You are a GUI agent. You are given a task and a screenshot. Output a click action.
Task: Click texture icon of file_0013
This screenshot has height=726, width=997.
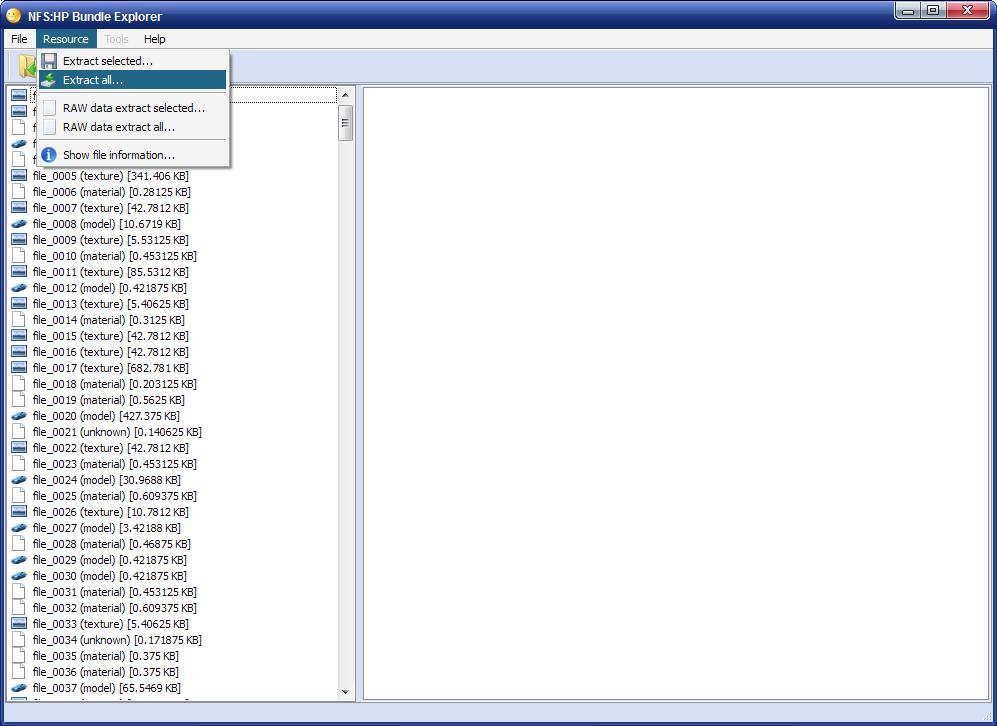point(19,304)
